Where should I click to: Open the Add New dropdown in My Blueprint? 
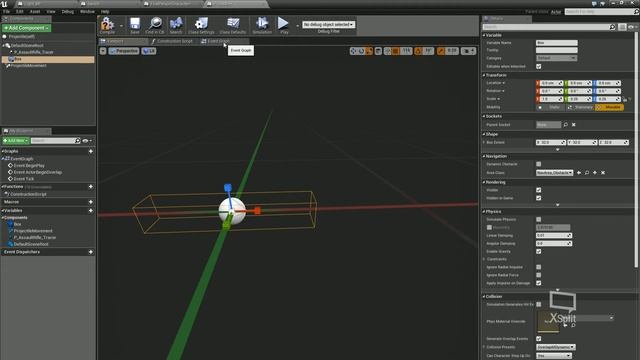pos(16,141)
